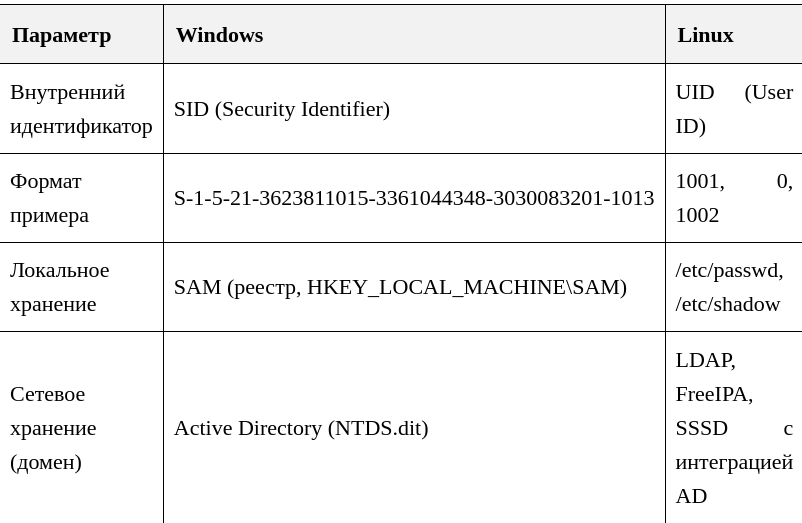Click the /etc/passwd text

point(729,270)
